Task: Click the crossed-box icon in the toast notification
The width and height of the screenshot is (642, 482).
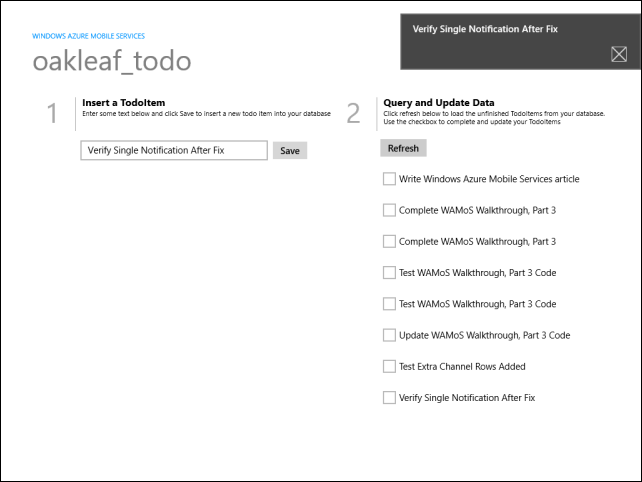Action: (x=618, y=55)
